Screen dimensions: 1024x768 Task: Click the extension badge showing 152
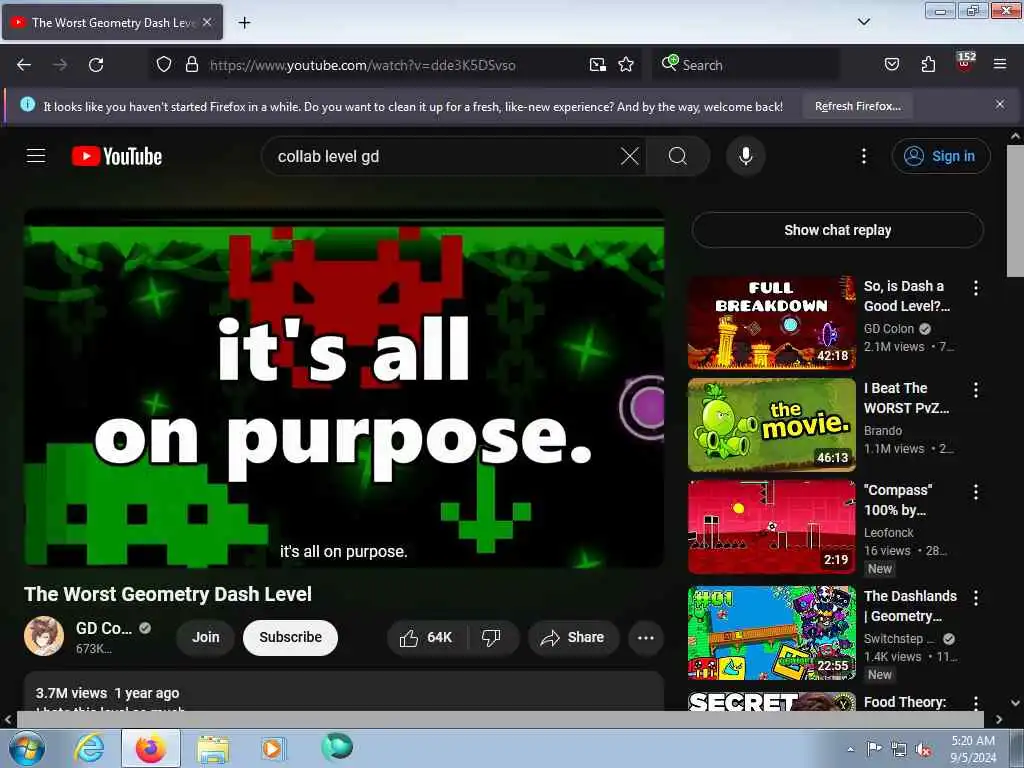pos(965,61)
